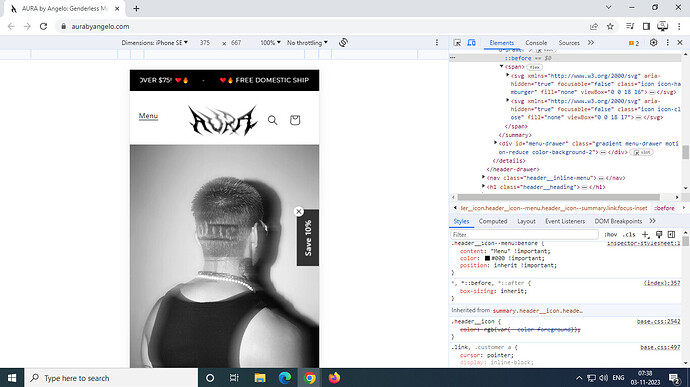Toggle :hov element state panel
This screenshot has height=387, width=690.
click(x=610, y=235)
